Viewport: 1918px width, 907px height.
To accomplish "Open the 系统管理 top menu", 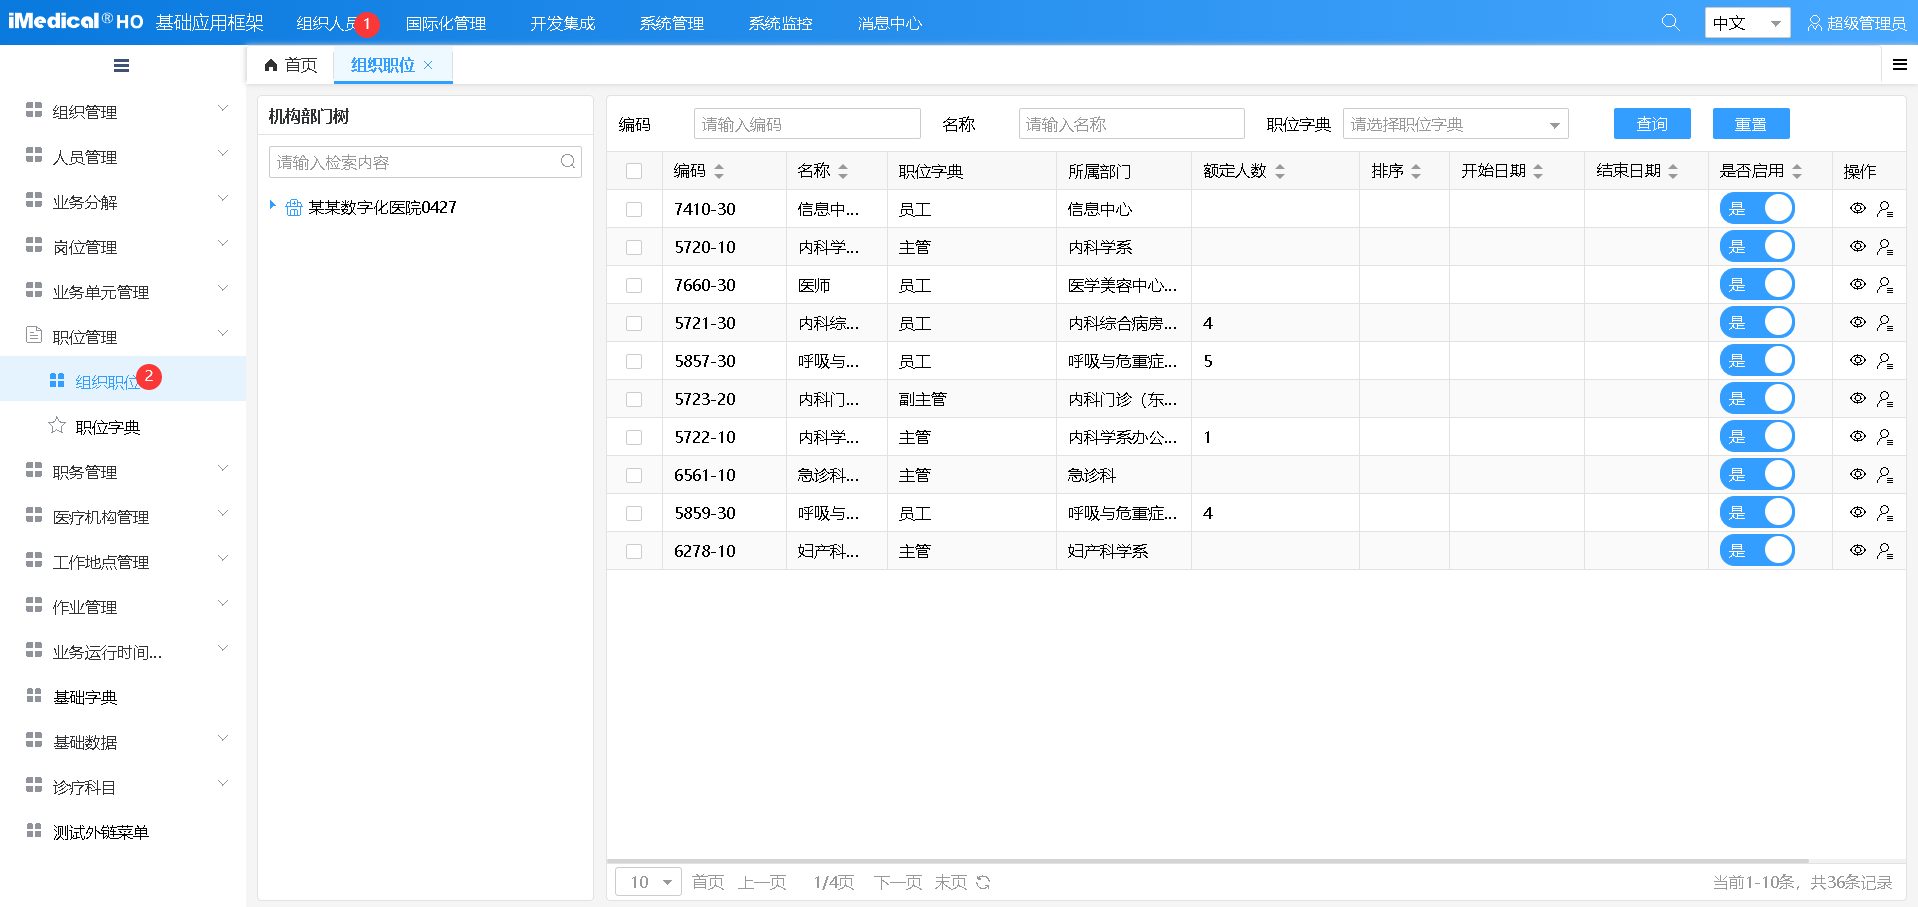I will 671,23.
